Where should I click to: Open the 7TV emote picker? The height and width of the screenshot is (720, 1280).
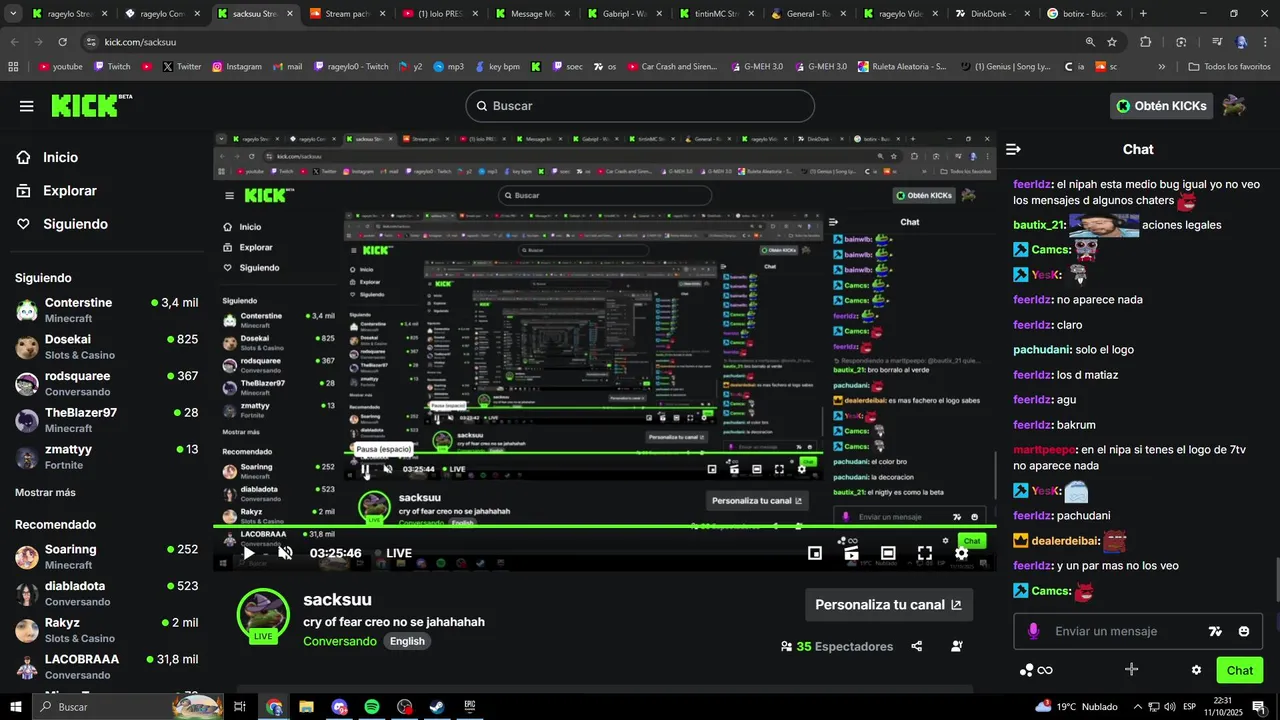point(1215,631)
